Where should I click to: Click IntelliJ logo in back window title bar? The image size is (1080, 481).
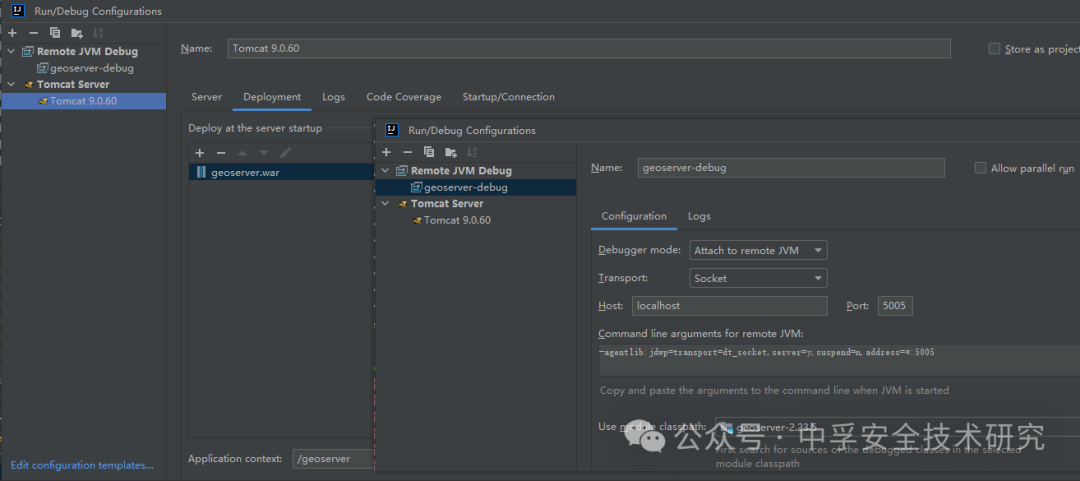tap(19, 11)
